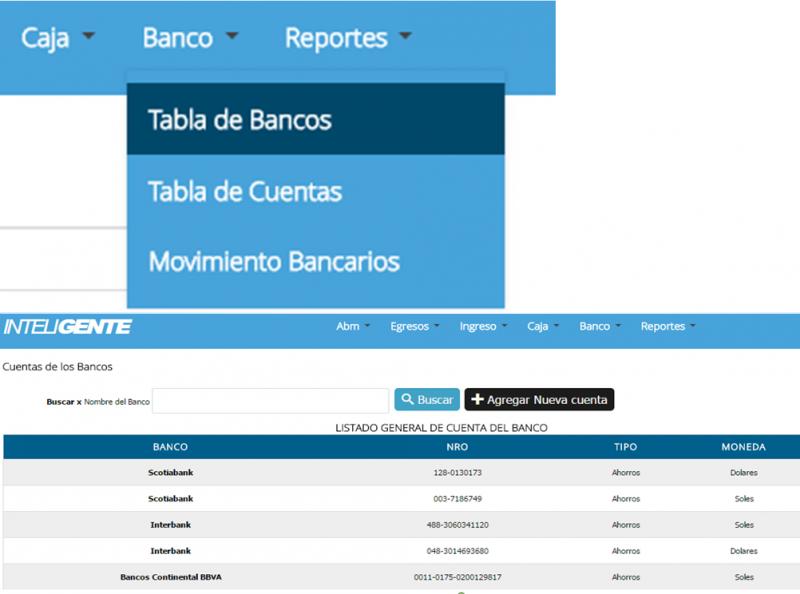
Task: Click account number 003-7186749
Action: tap(458, 499)
